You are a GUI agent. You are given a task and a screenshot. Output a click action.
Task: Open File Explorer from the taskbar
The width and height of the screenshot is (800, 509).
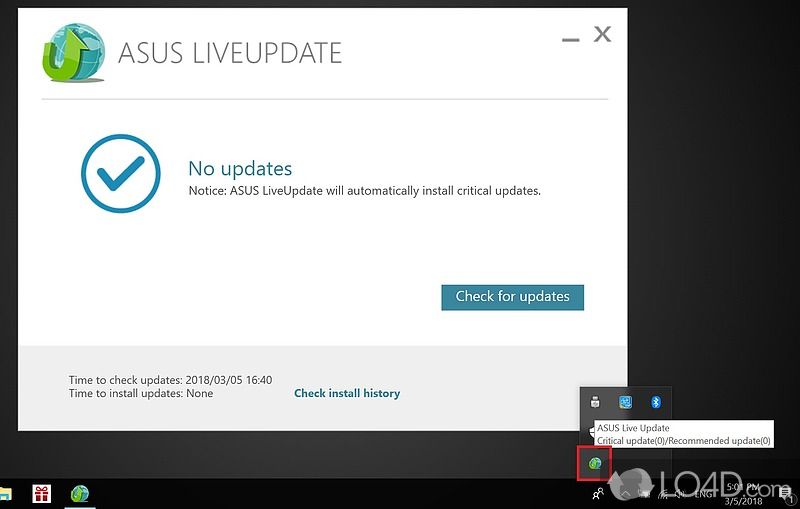(x=5, y=494)
